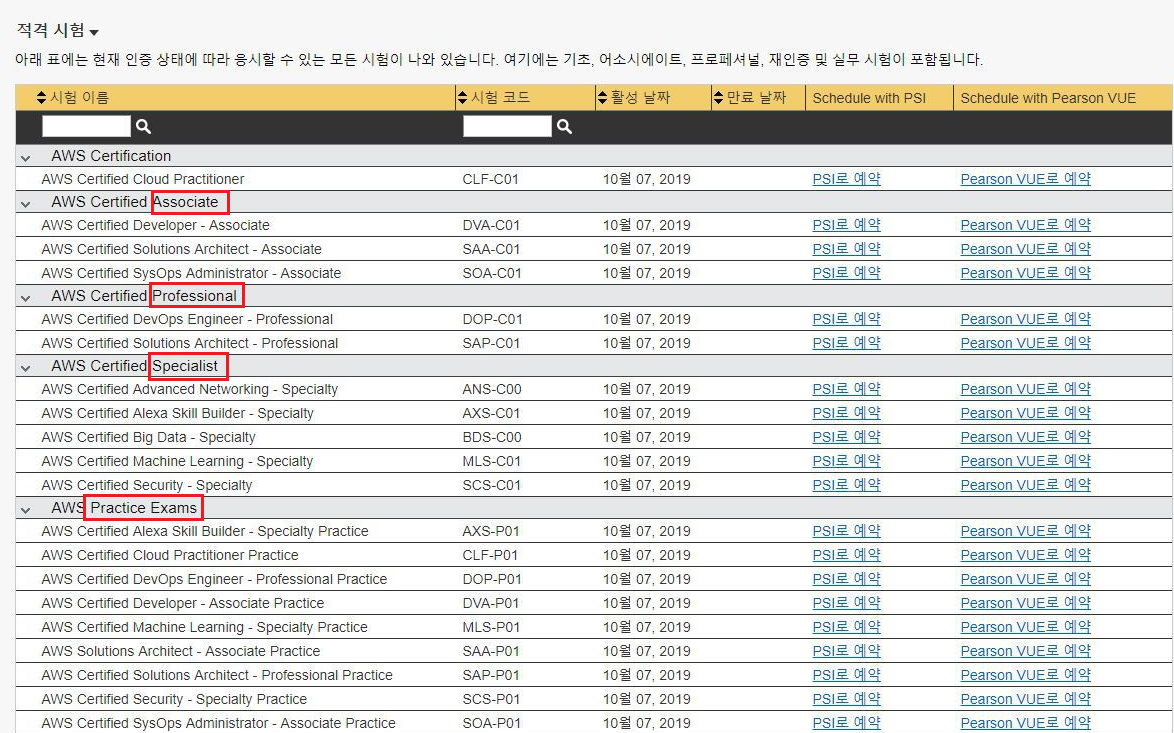Select 'AWS Solutions Architect - Associate Practice' name
Viewport: 1174px width, 733px height.
point(181,651)
